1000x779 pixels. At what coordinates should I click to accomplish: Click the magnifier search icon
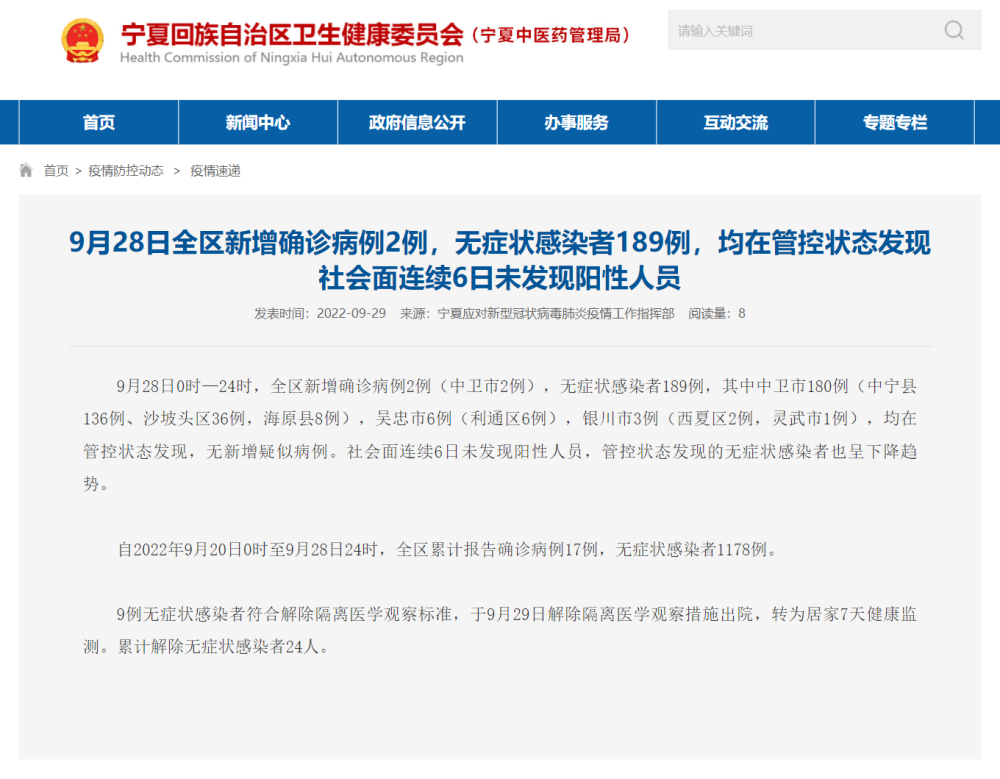tap(954, 30)
